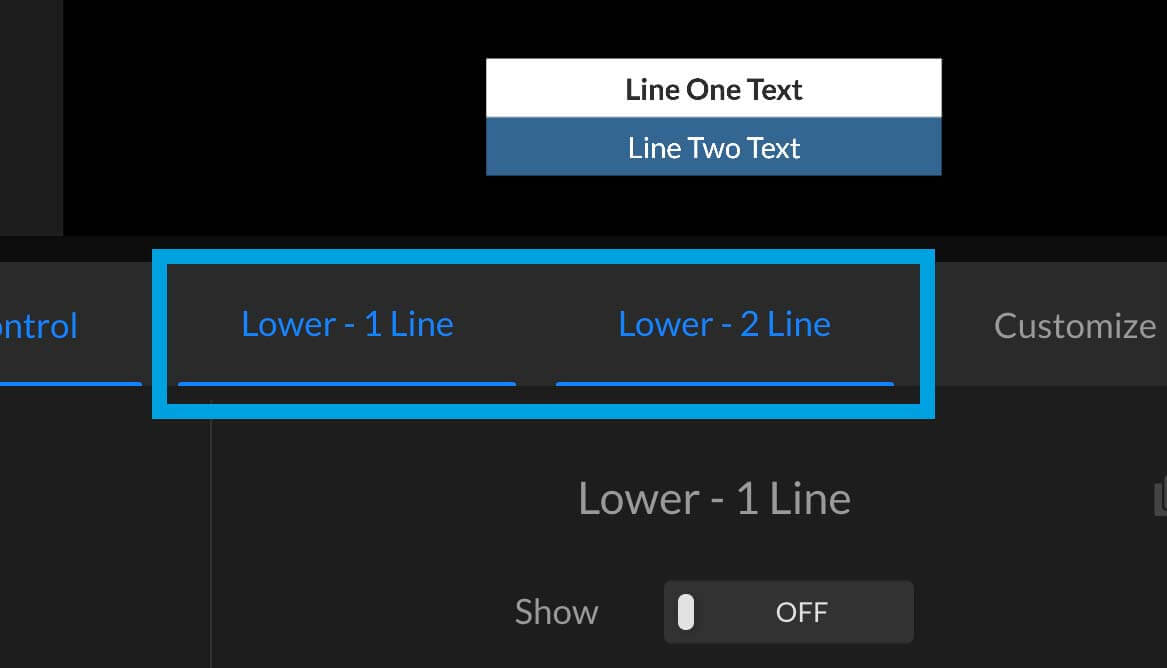Click the blue underline beneath Lower - 2 Line
The image size is (1167, 668).
(724, 384)
